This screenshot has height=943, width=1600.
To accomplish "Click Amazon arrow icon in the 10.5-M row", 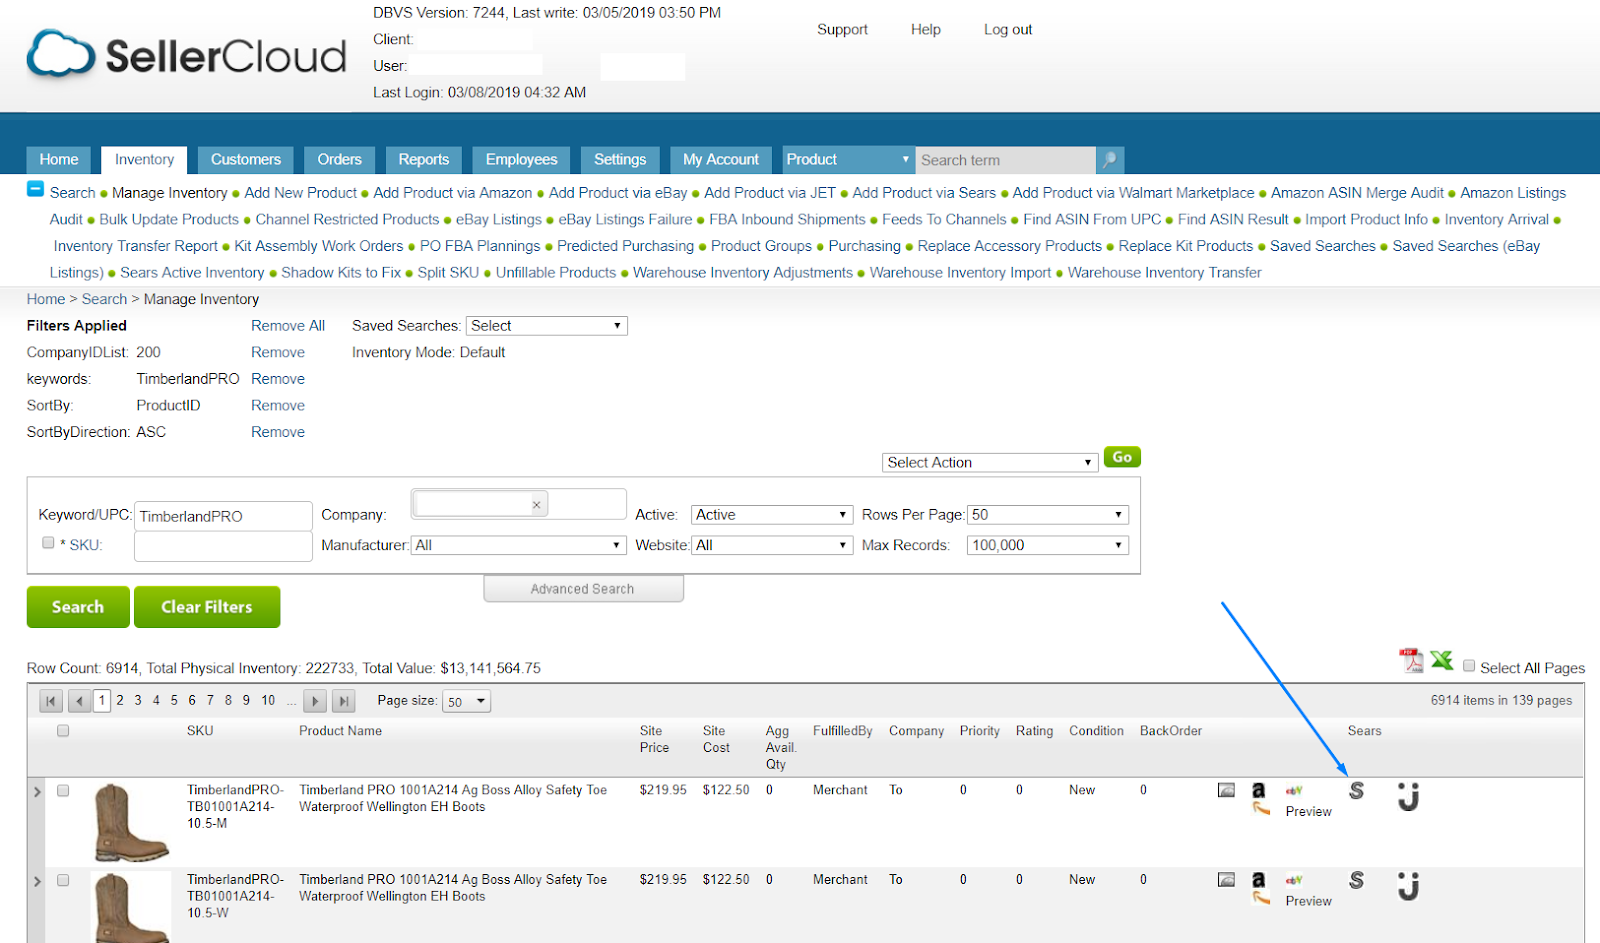I will 1261,809.
